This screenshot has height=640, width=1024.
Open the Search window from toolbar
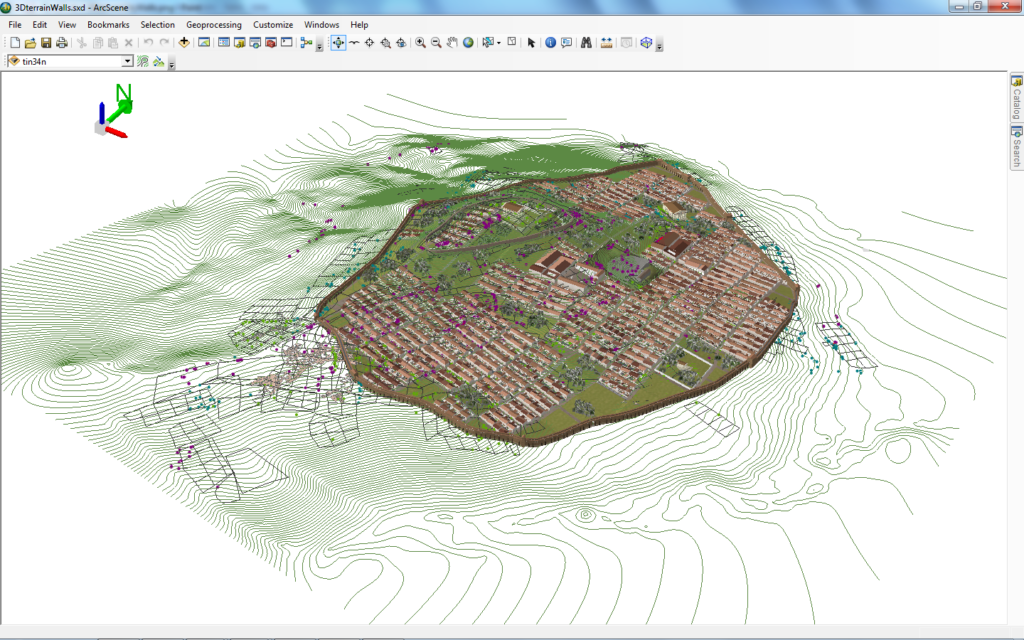[x=255, y=43]
